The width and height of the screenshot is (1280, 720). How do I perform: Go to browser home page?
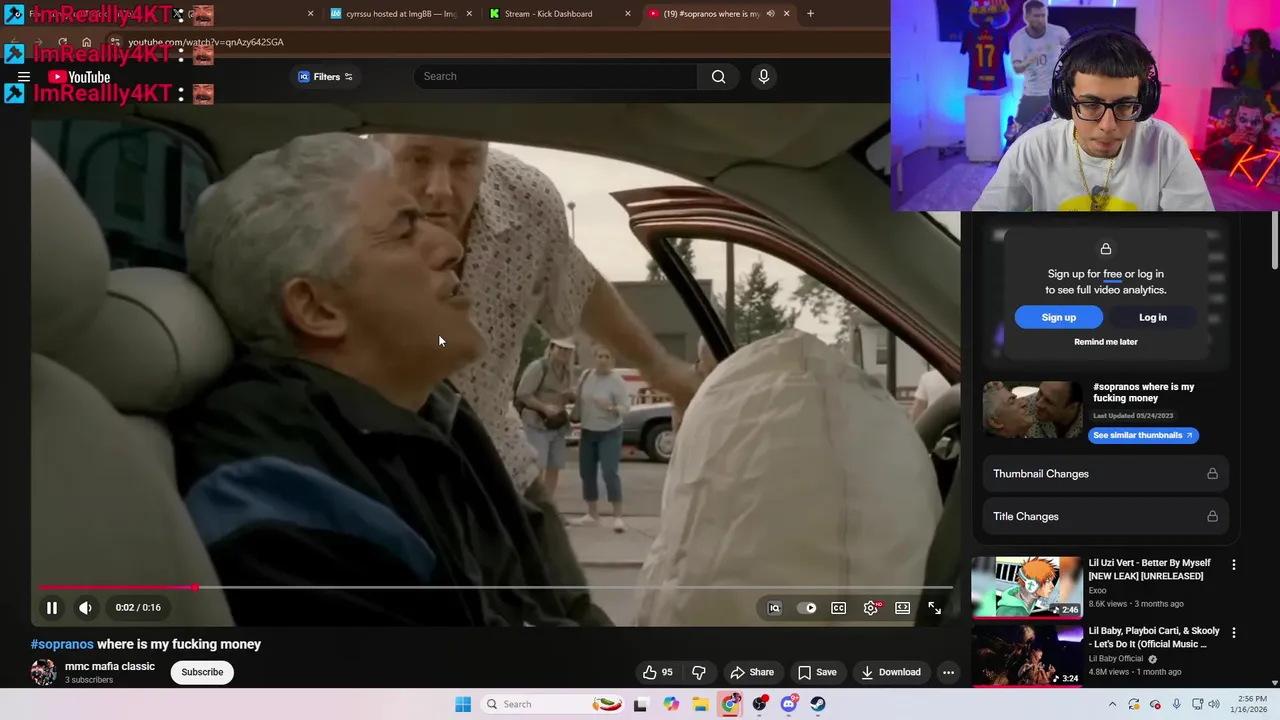tap(87, 42)
